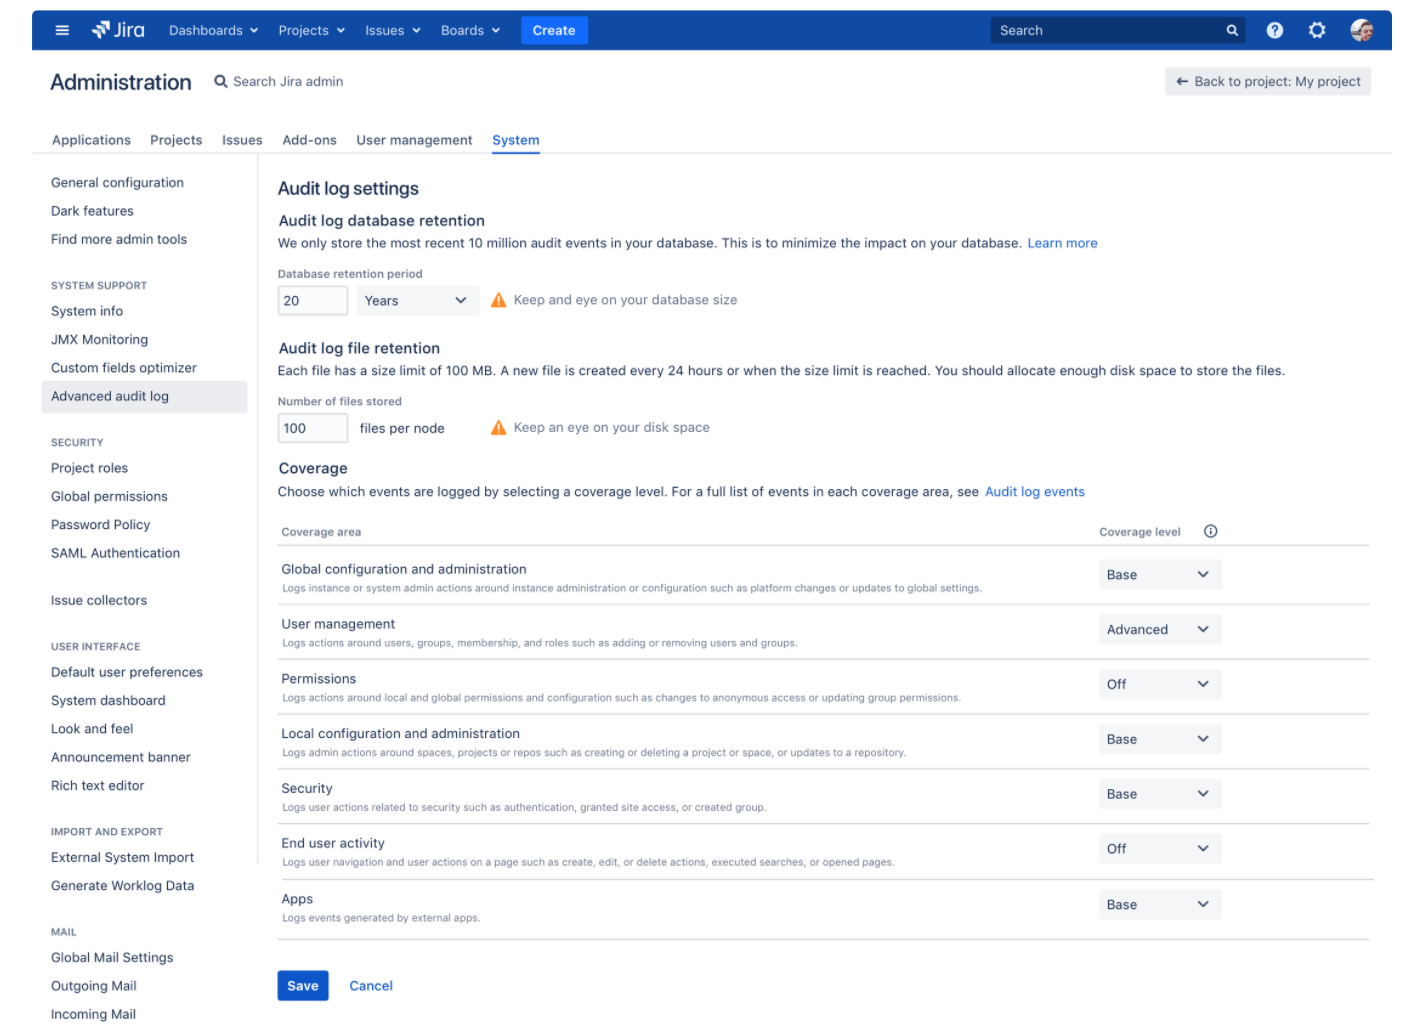Click the search magnifier icon in top bar
The width and height of the screenshot is (1404, 1036).
1232,31
